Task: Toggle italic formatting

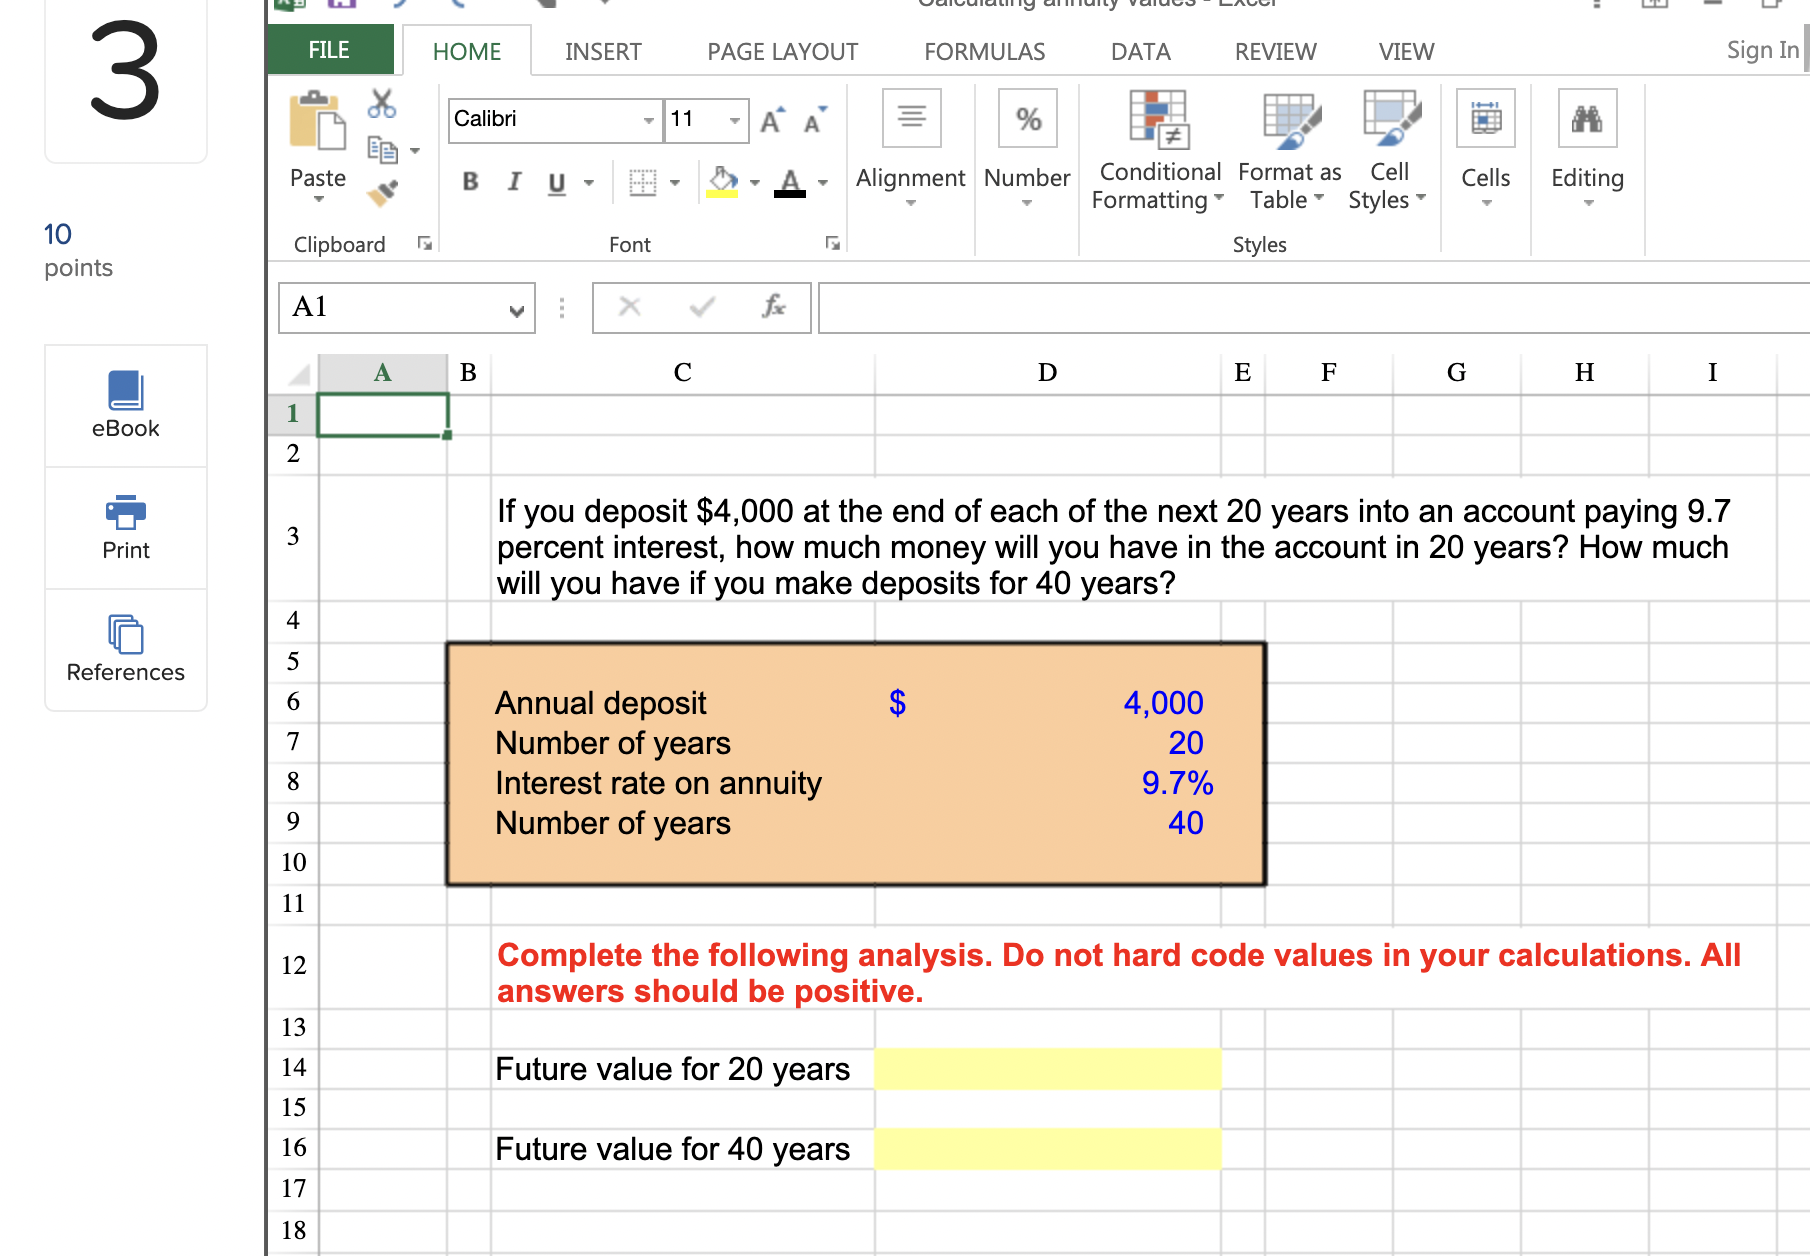Action: coord(515,182)
